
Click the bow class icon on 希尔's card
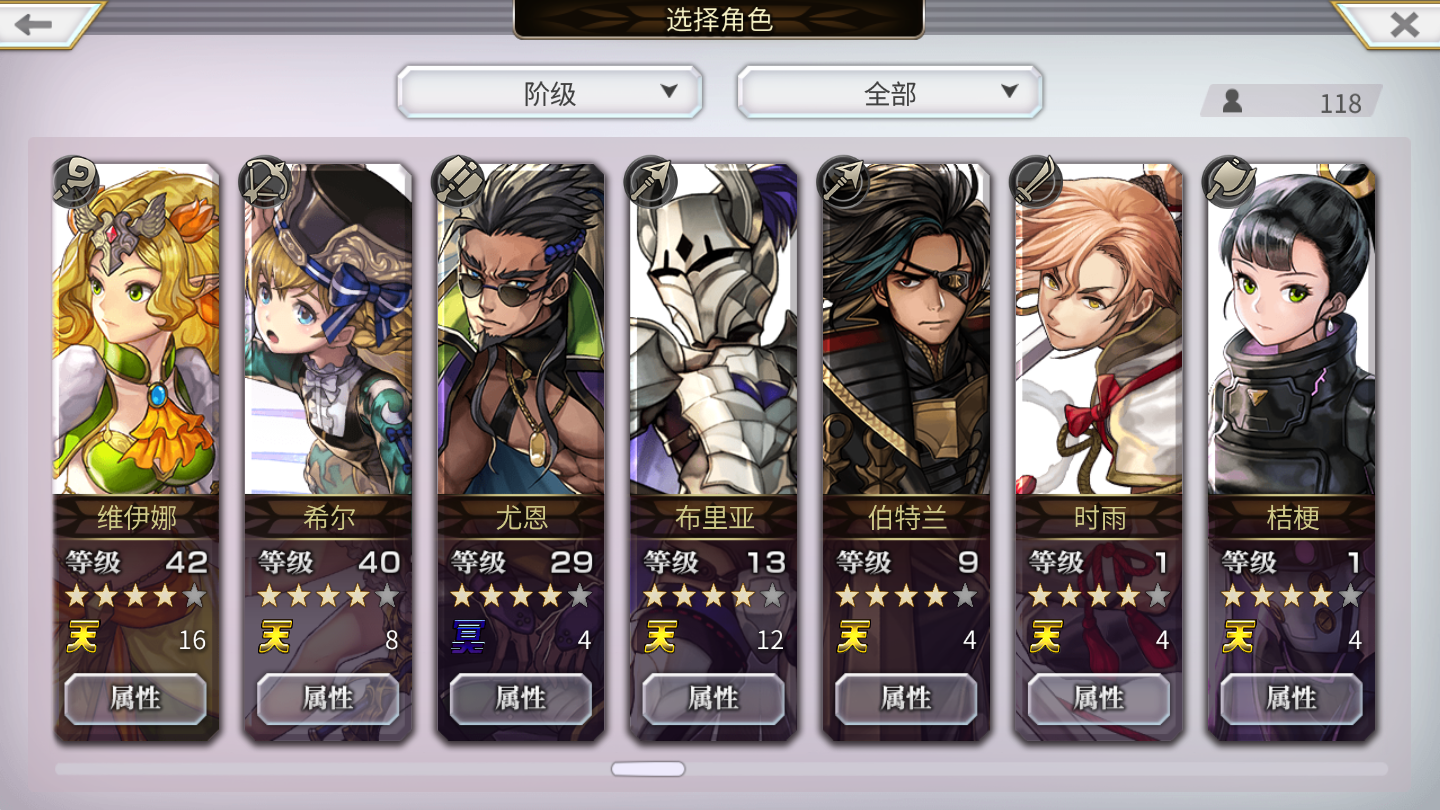pyautogui.click(x=267, y=181)
